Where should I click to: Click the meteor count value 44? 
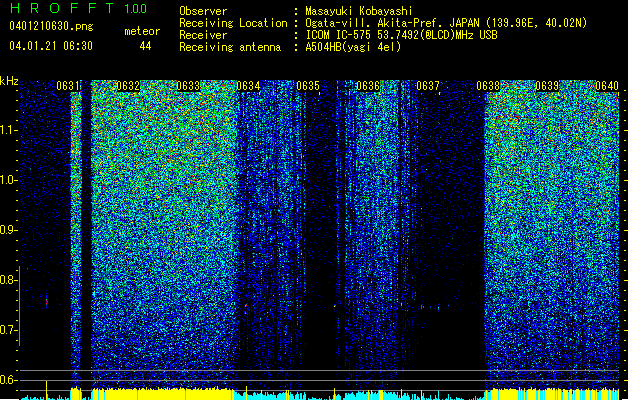(x=145, y=46)
